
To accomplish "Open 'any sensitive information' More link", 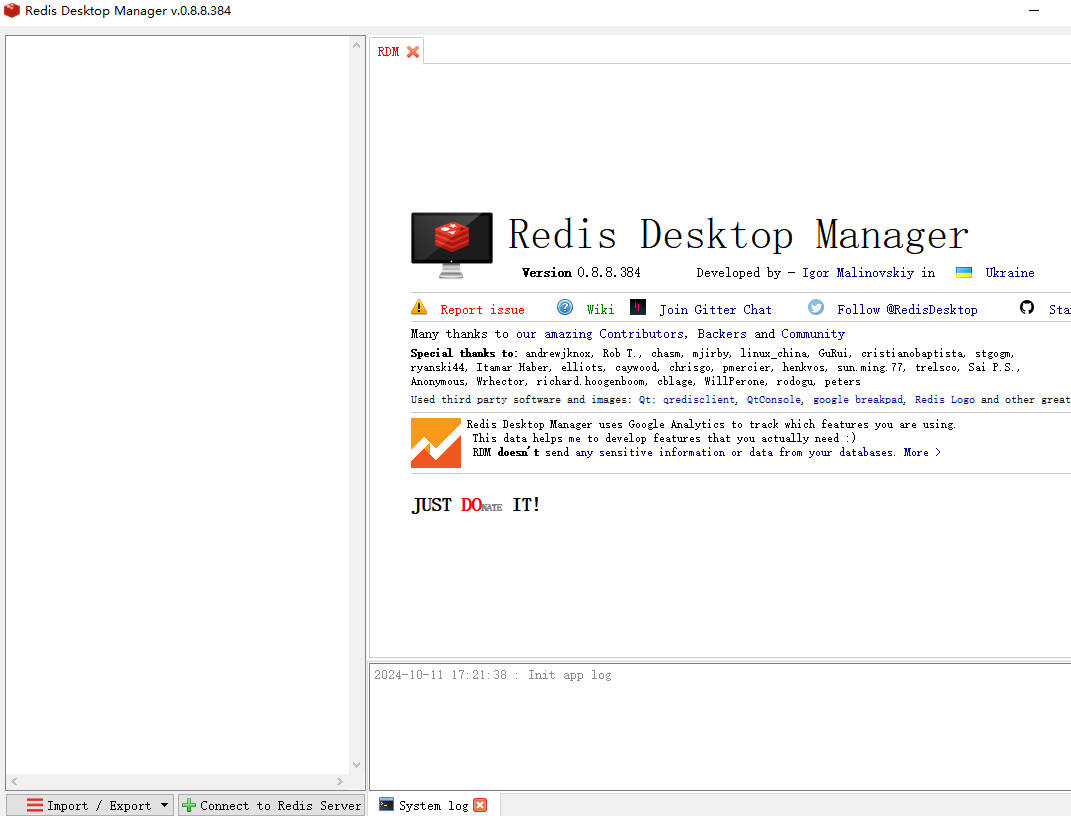I will (757, 453).
